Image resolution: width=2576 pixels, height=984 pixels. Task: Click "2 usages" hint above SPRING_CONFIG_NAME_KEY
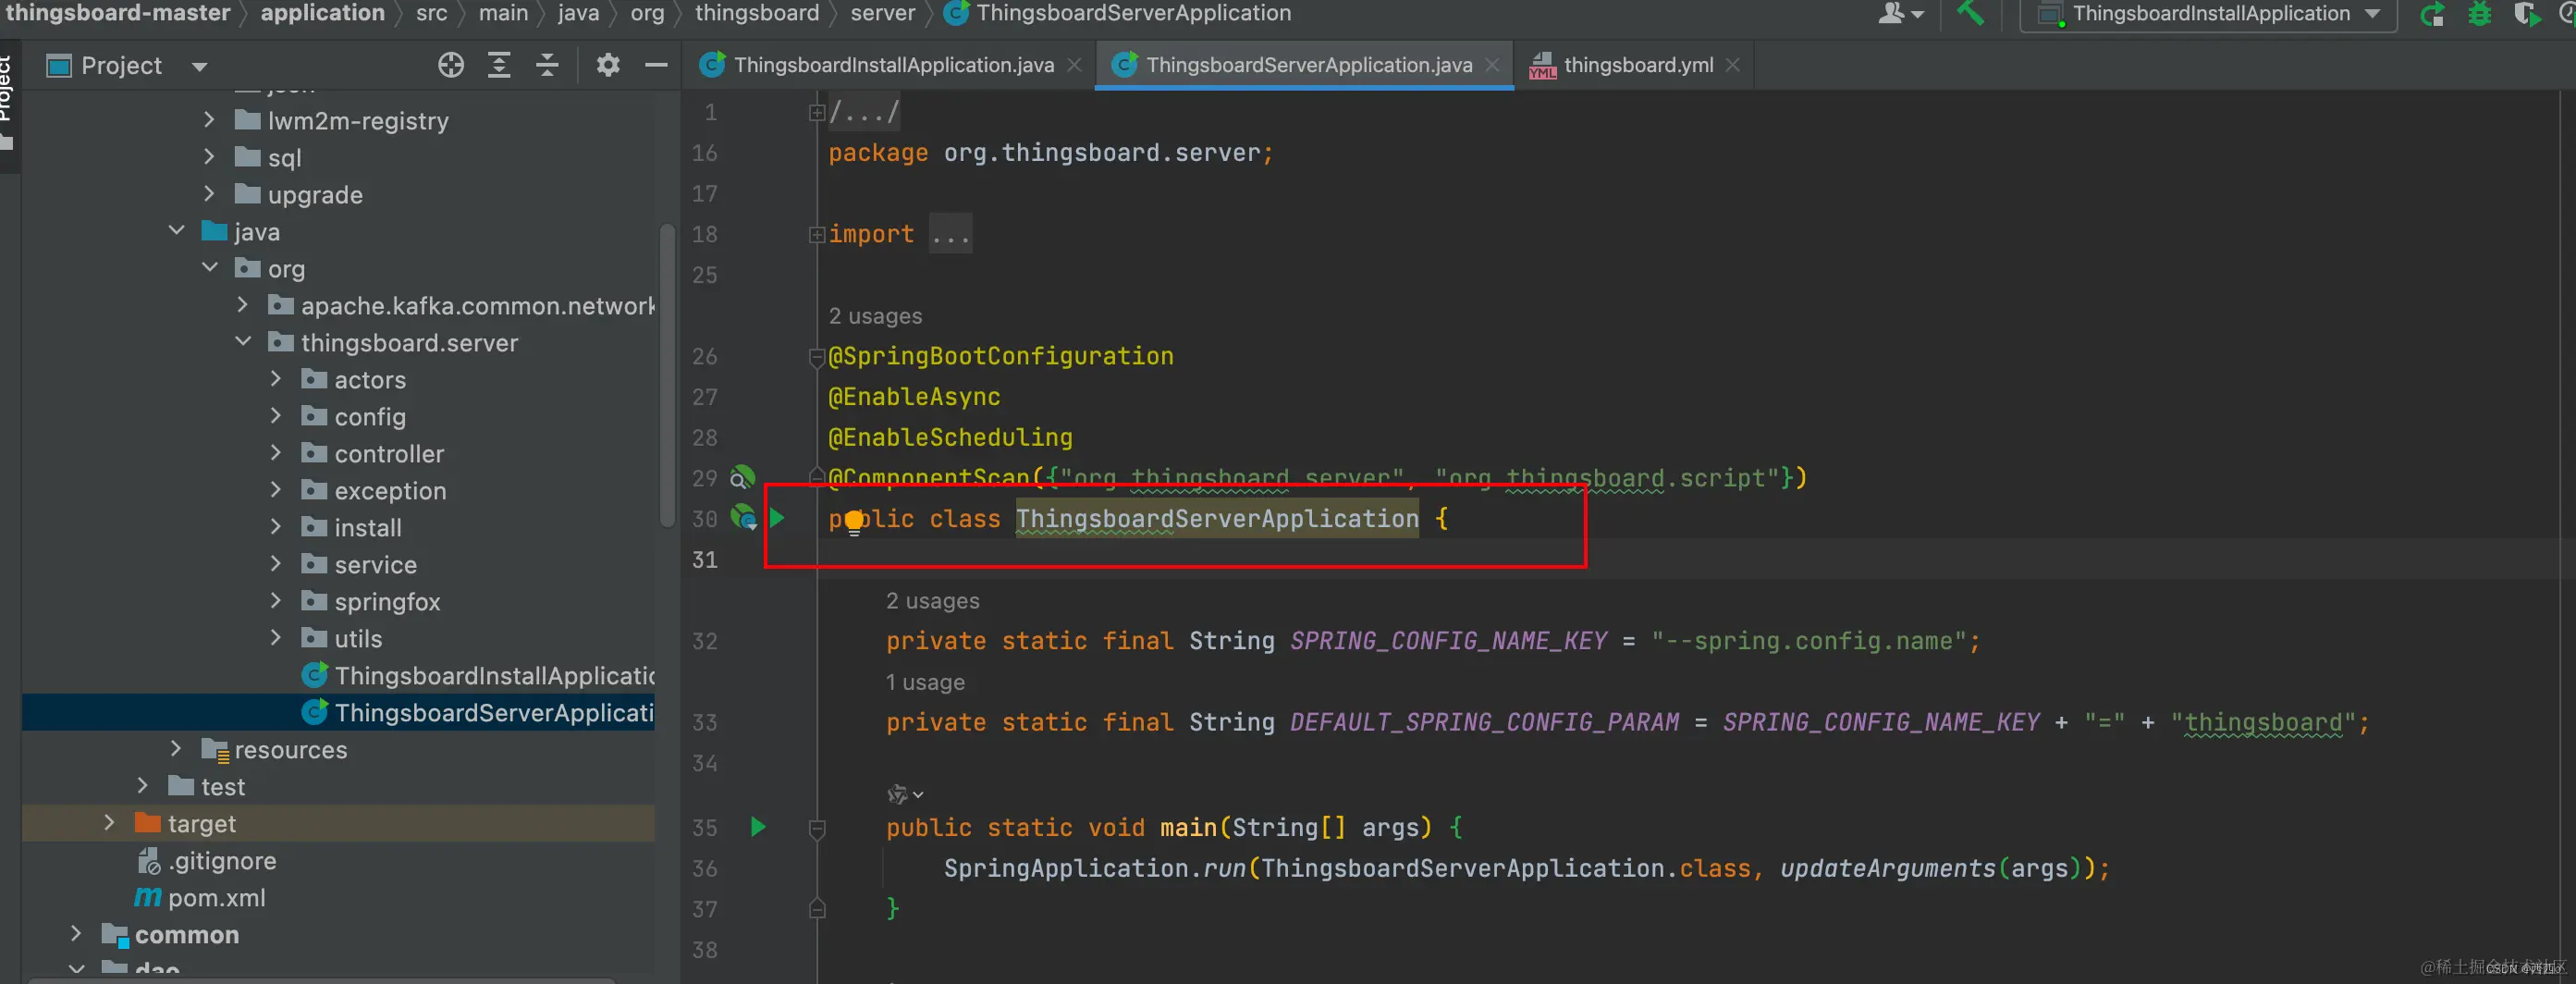tap(932, 601)
